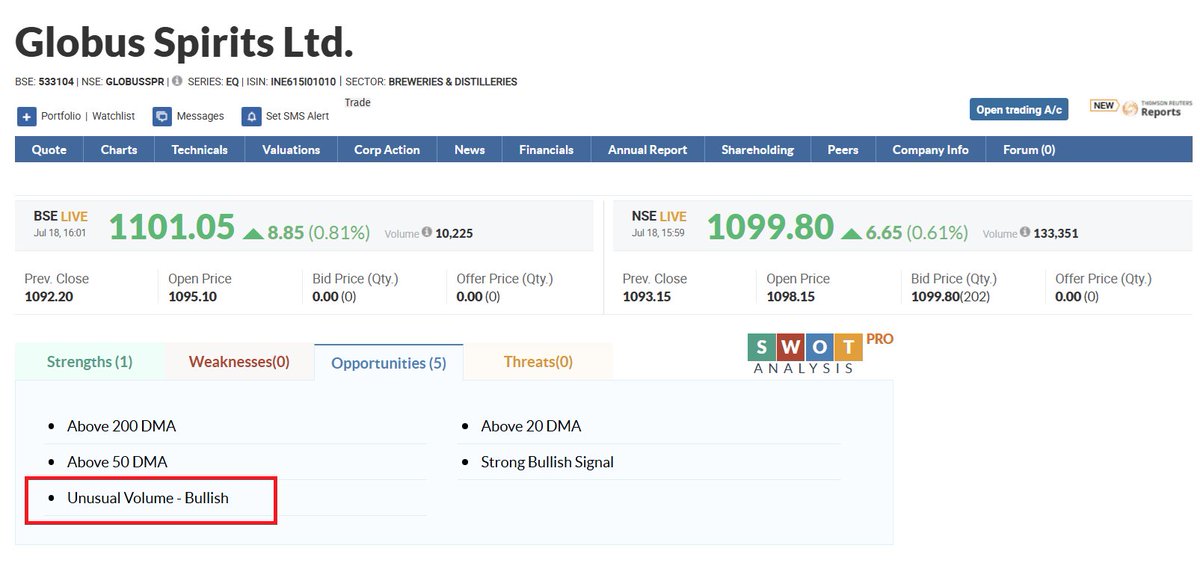This screenshot has width=1200, height=566.
Task: Open the Peers tab
Action: (x=843, y=150)
